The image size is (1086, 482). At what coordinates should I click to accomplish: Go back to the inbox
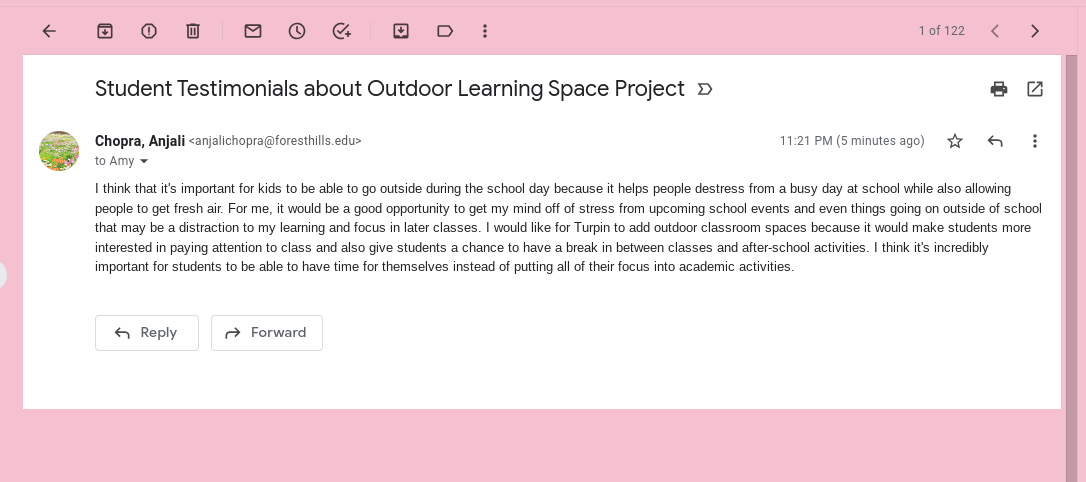[x=49, y=31]
